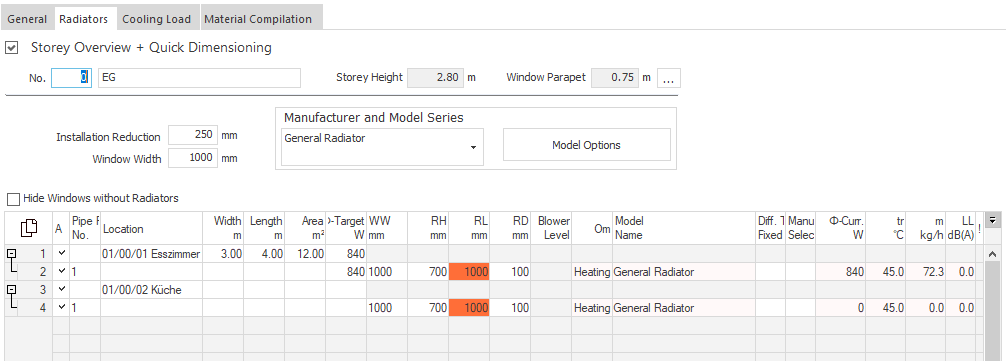Click the orange RL cell in row 2

468,272
